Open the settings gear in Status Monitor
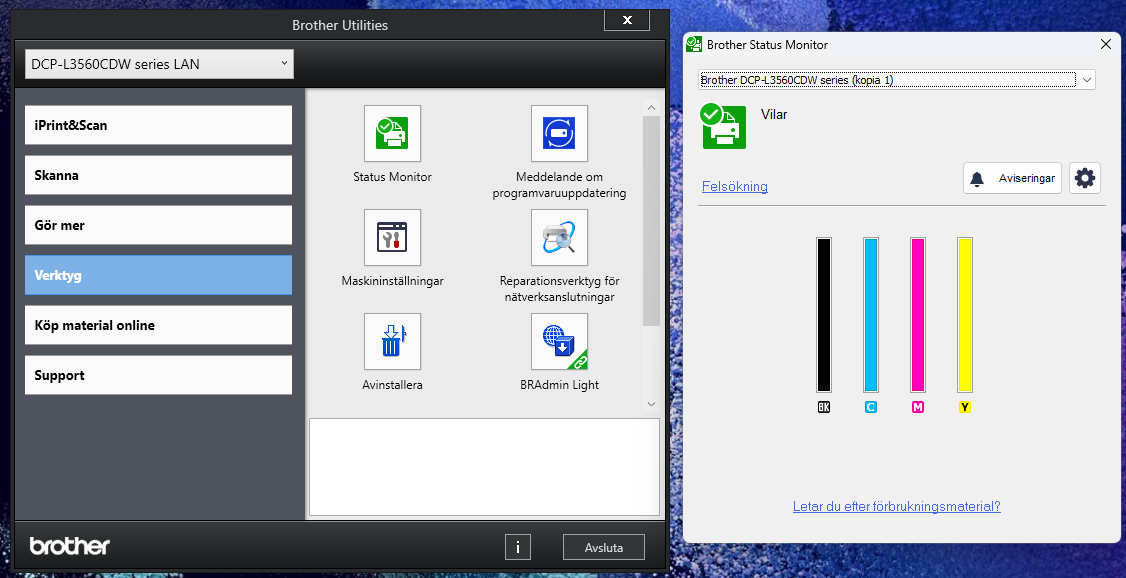 [x=1084, y=178]
